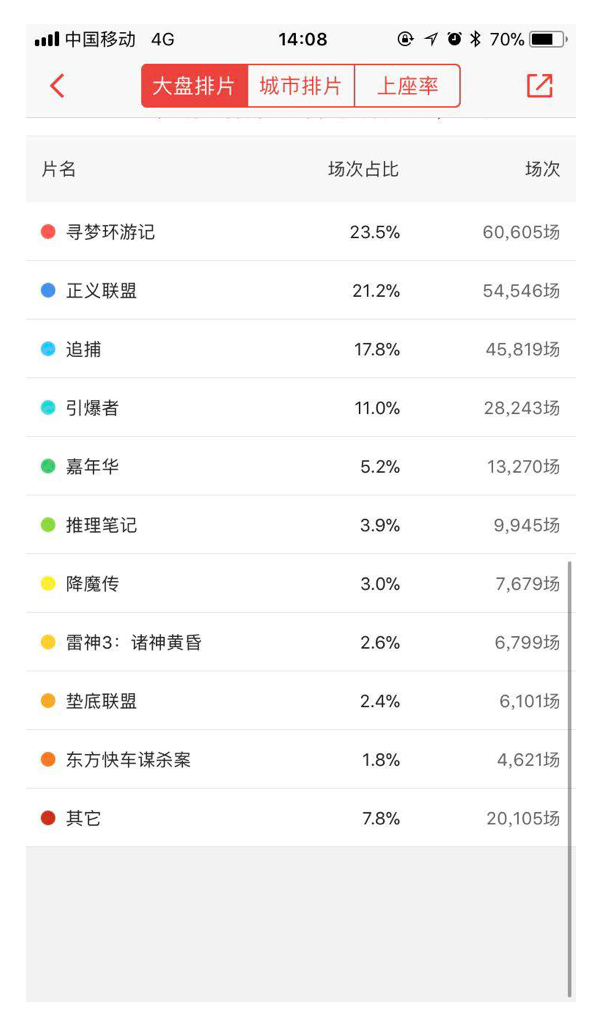
Task: Switch to the 城市排片 tab
Action: click(x=301, y=86)
